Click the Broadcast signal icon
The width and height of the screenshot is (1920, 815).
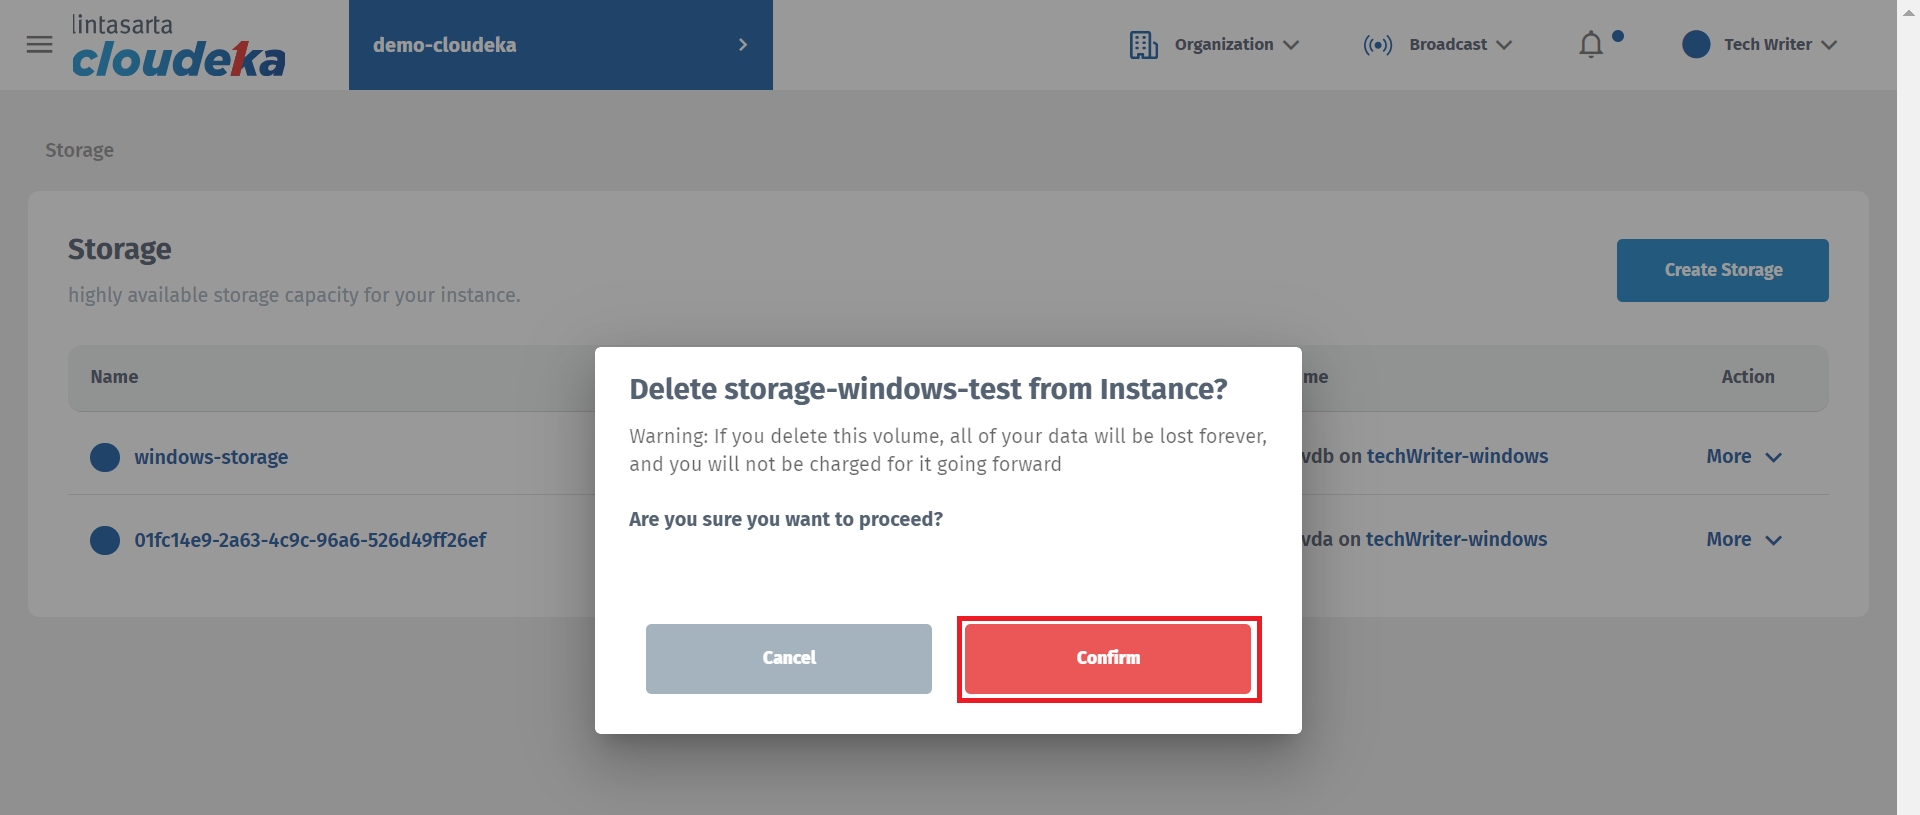click(x=1377, y=45)
